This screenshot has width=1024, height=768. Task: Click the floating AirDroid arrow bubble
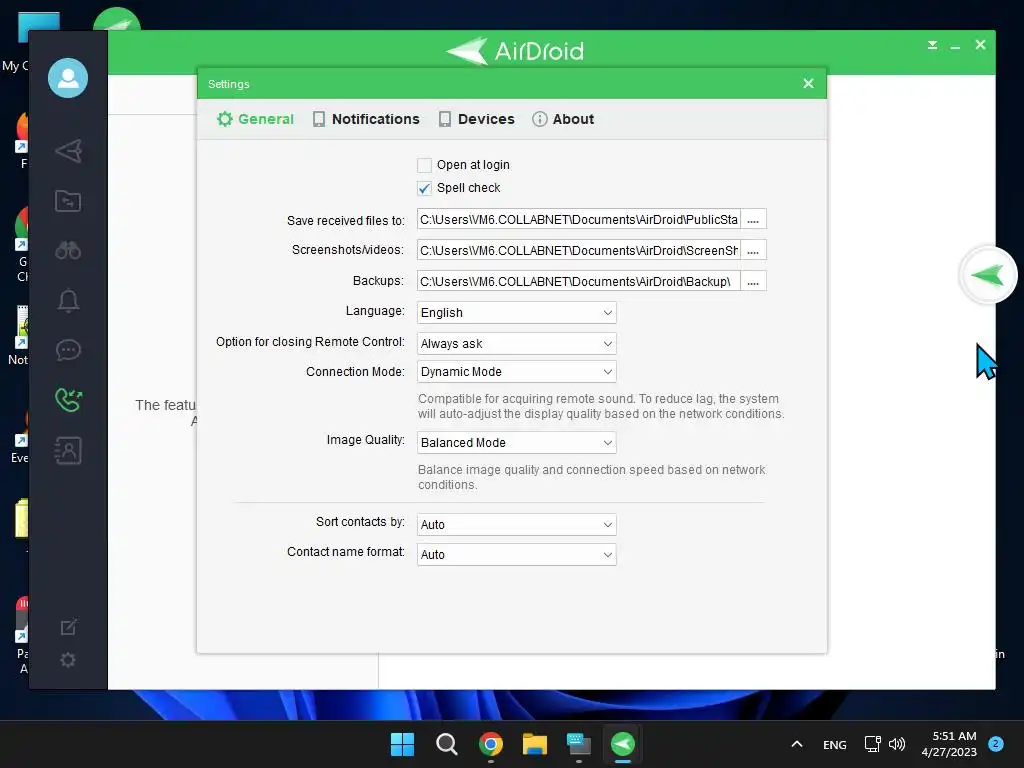[x=987, y=275]
